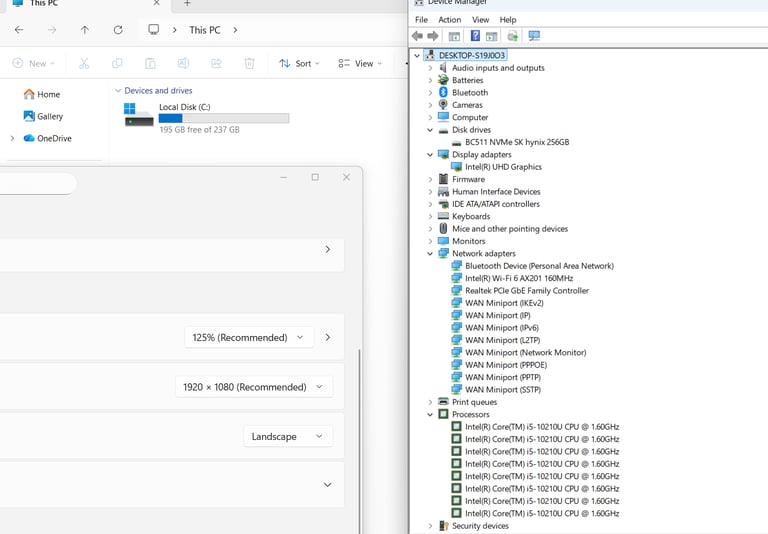Collapse the Network adapters category
Viewport: 768px width, 534px height.
pyautogui.click(x=430, y=254)
